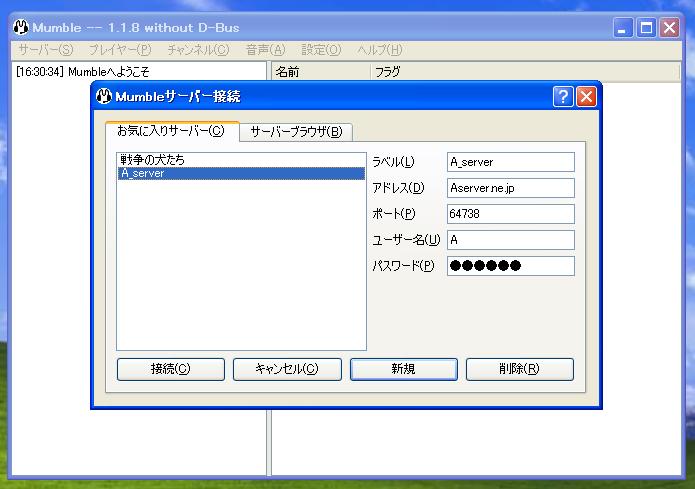
Task: Click the 削除 button to remove server
Action: click(519, 369)
